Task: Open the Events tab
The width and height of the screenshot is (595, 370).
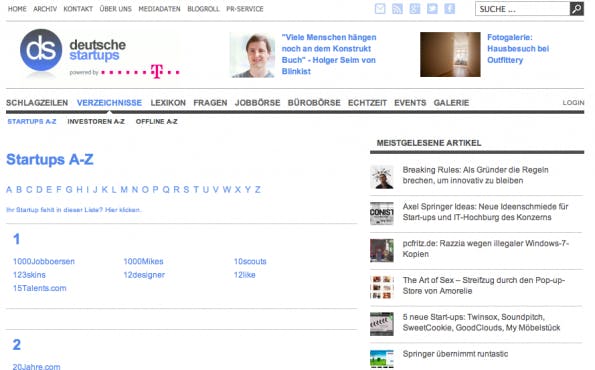Action: click(x=410, y=103)
